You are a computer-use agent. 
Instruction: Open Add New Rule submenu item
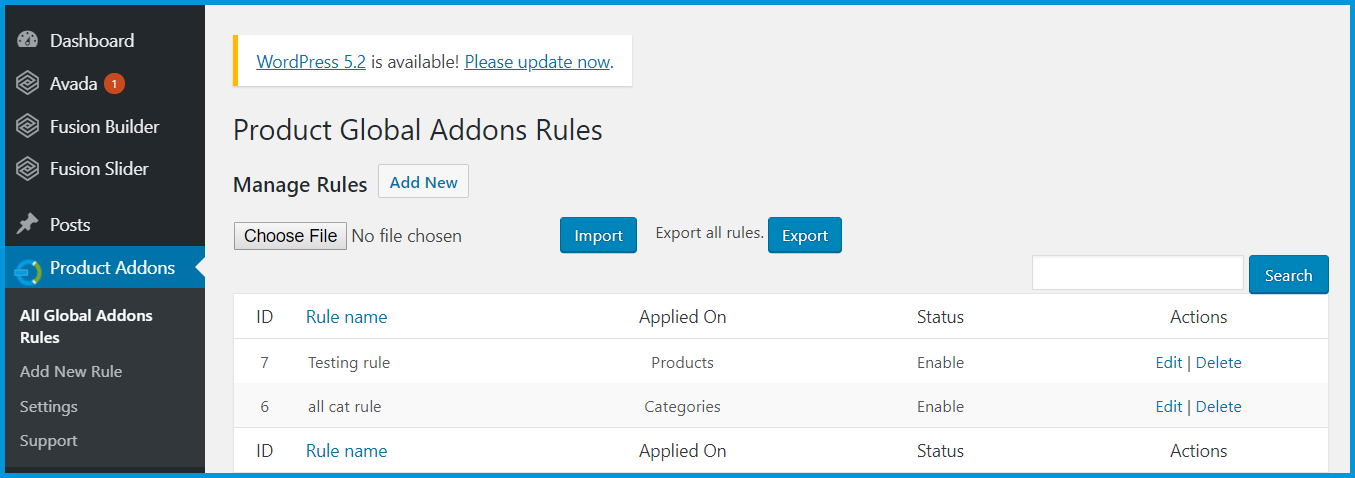[71, 372]
